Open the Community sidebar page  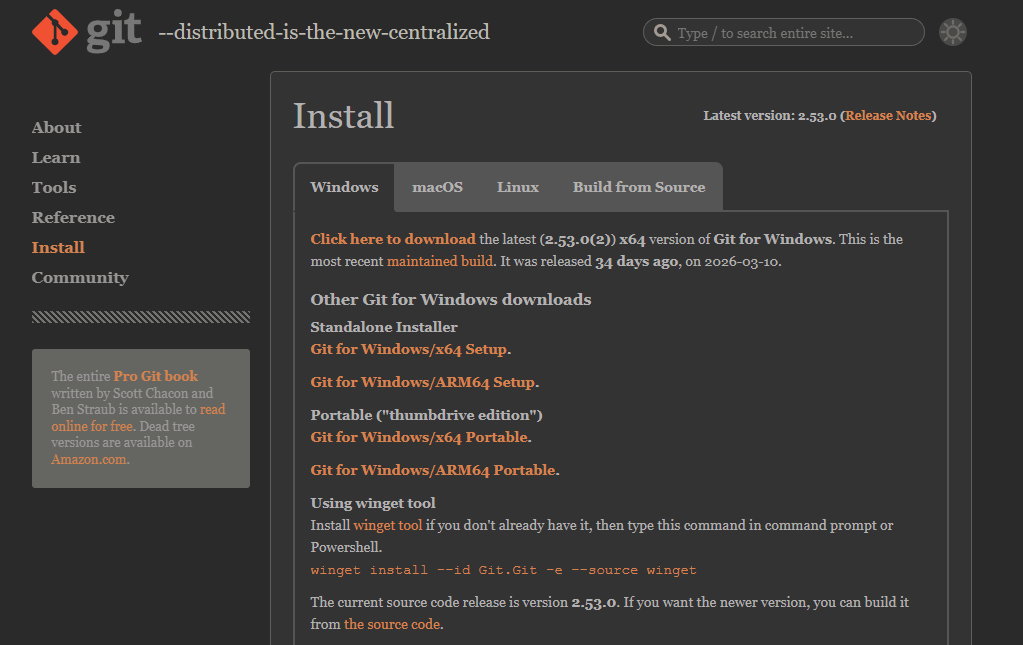pyautogui.click(x=80, y=277)
